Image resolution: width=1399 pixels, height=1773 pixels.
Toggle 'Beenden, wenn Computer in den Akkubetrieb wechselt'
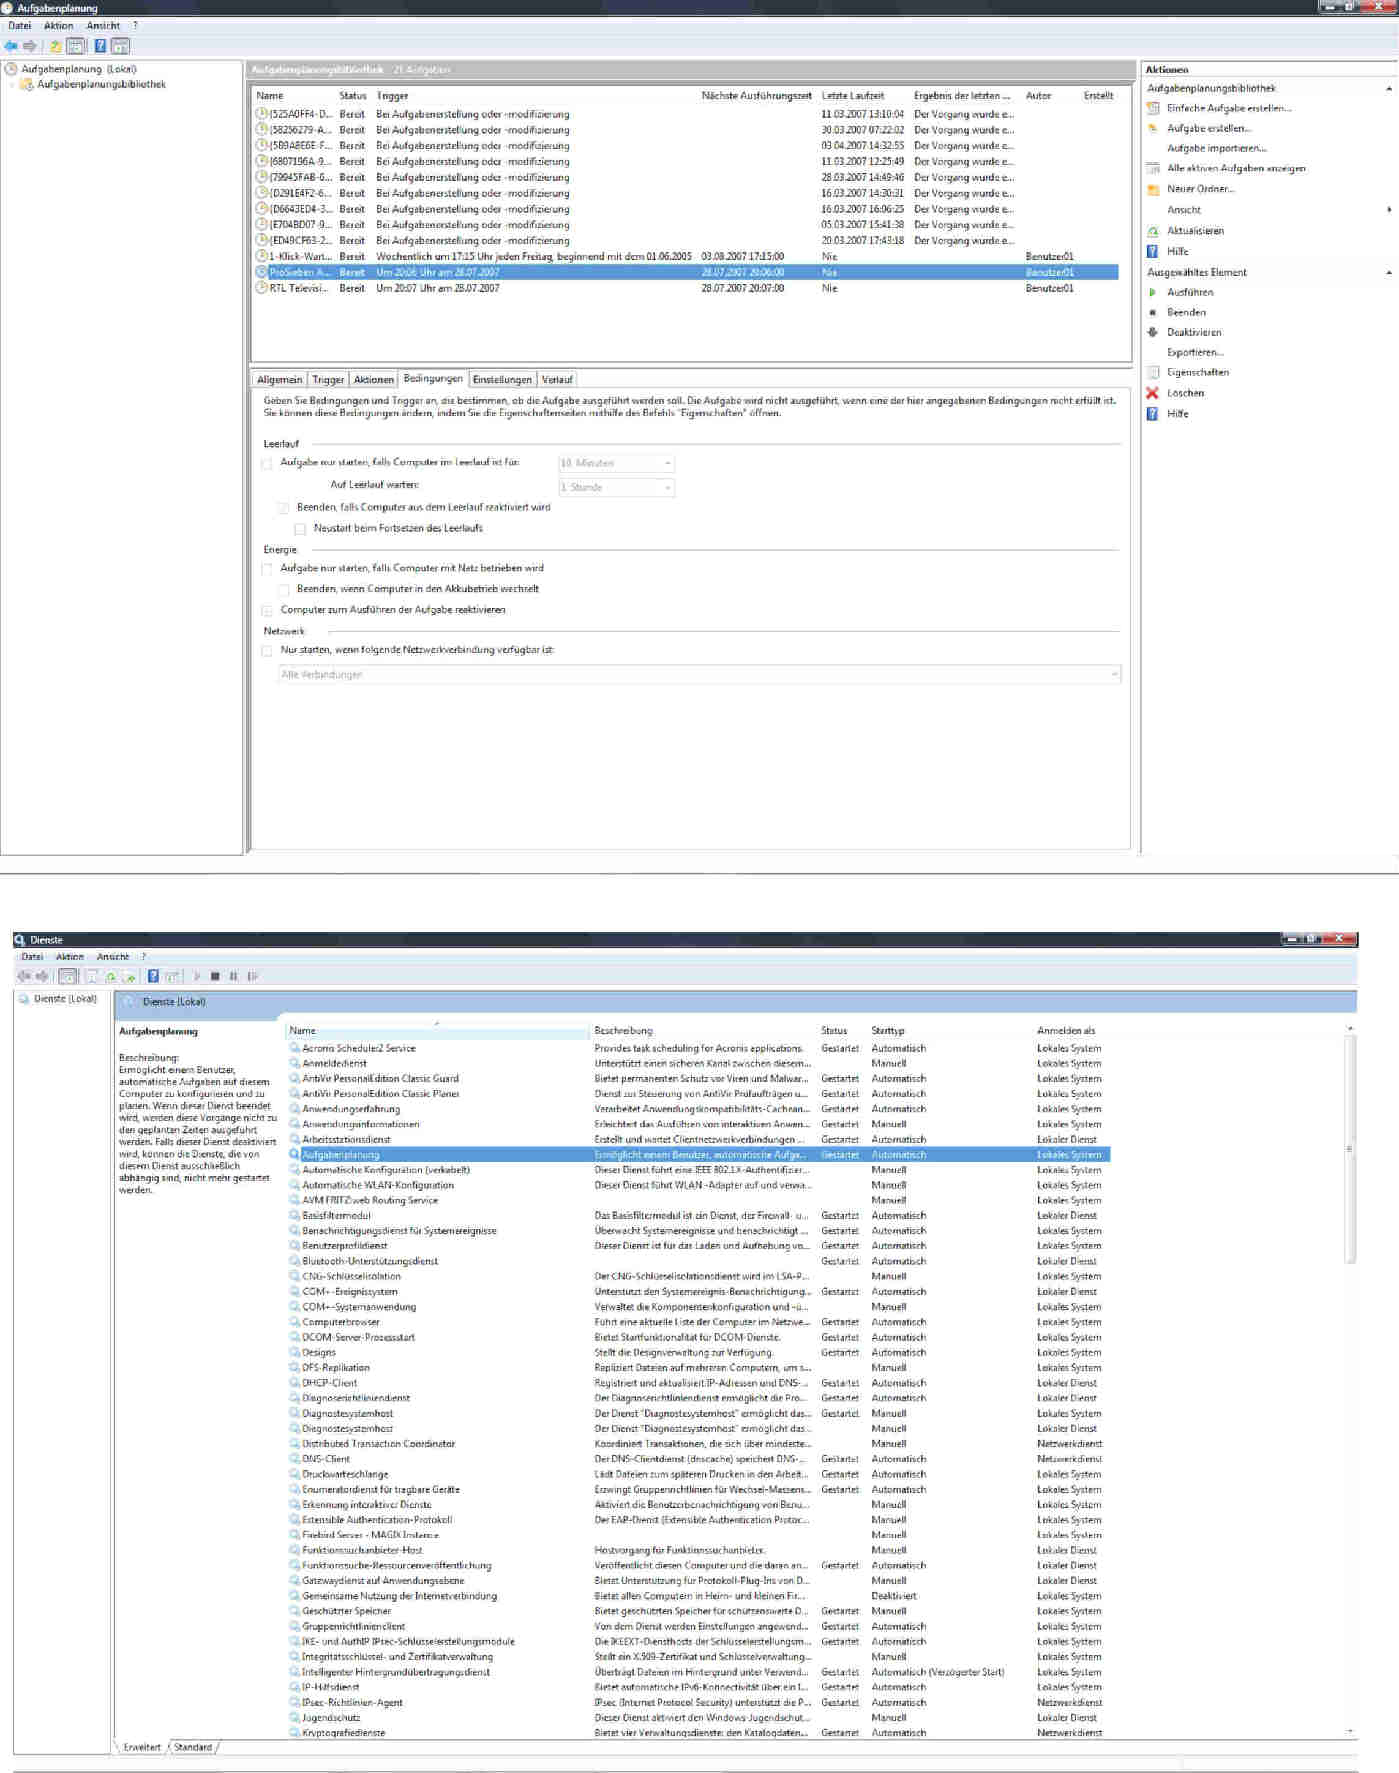284,590
